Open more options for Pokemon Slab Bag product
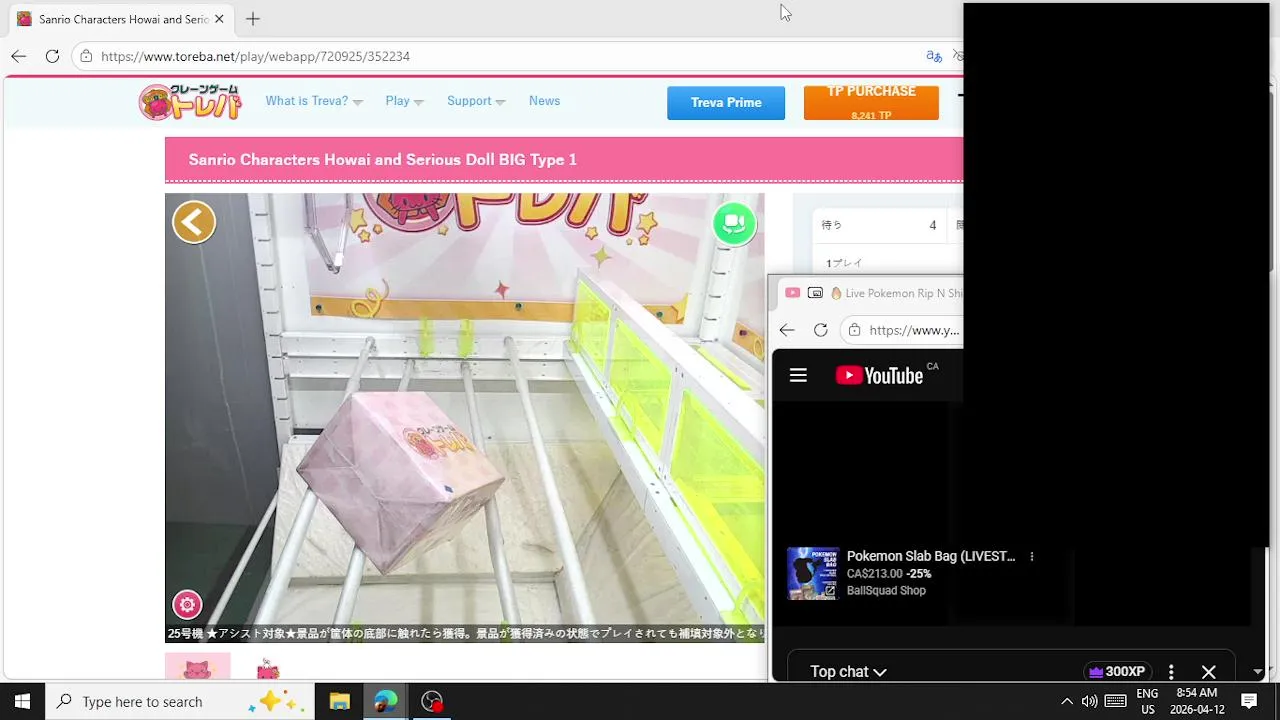Screen dimensions: 1280x720 point(1032,557)
